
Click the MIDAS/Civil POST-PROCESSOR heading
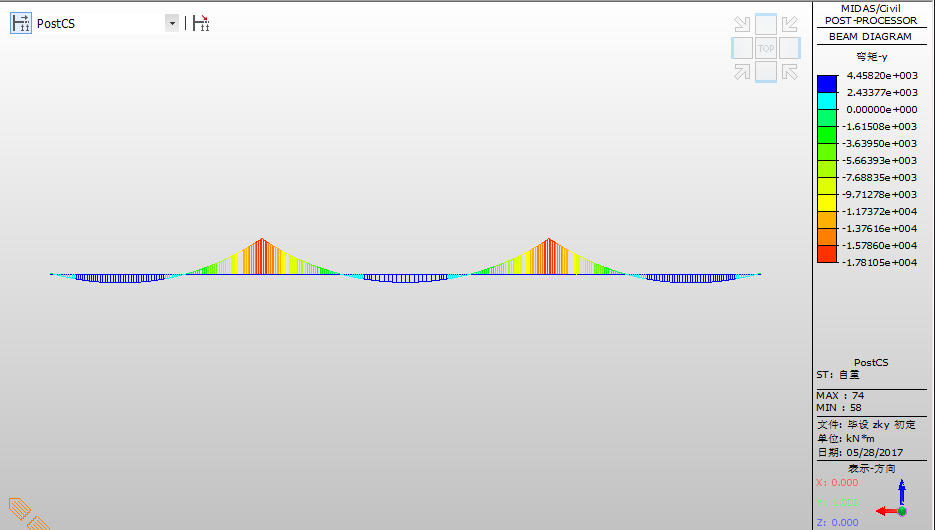coord(871,14)
